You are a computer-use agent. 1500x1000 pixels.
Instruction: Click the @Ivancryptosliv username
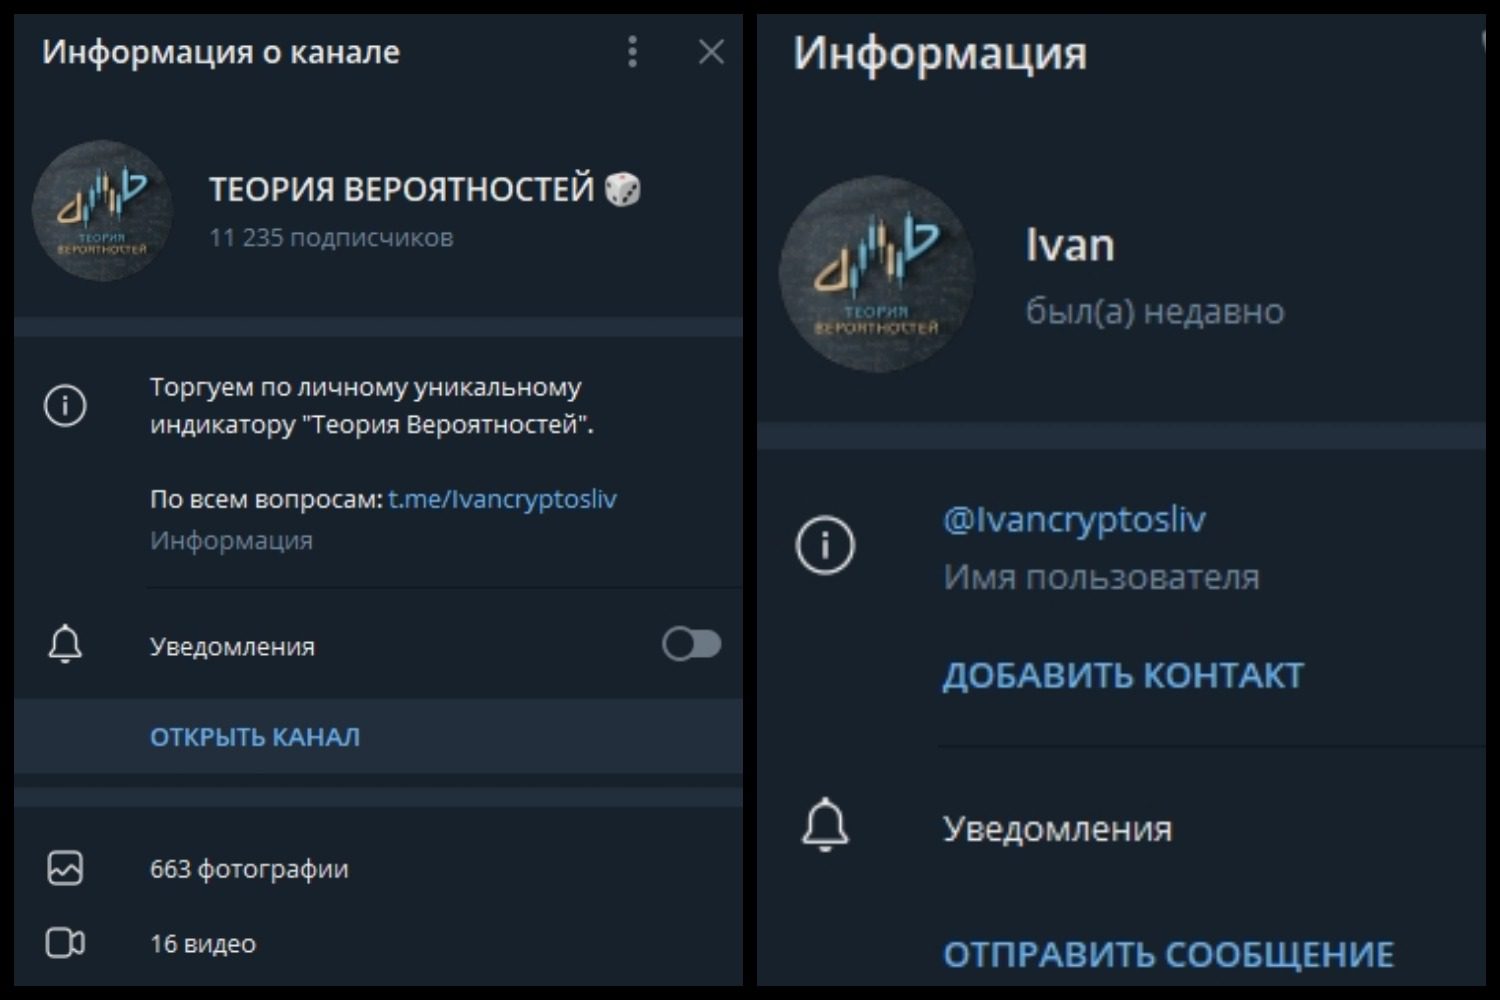tap(1074, 520)
